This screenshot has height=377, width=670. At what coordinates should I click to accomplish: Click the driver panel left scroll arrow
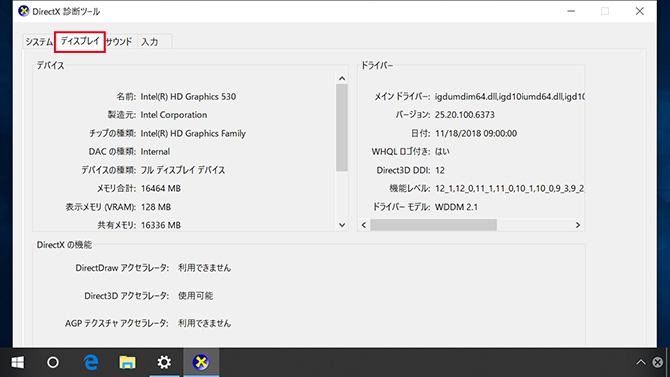point(364,225)
